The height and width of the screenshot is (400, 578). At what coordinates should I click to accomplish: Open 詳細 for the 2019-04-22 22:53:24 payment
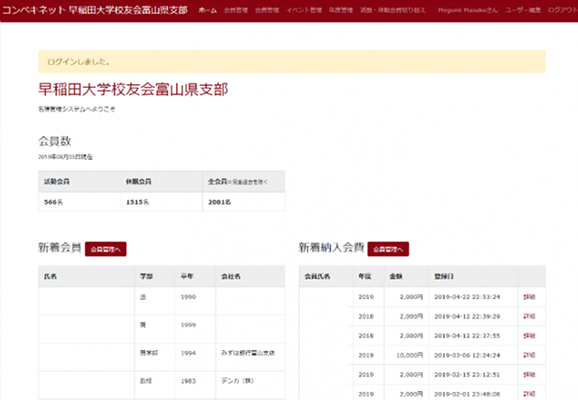(x=529, y=297)
